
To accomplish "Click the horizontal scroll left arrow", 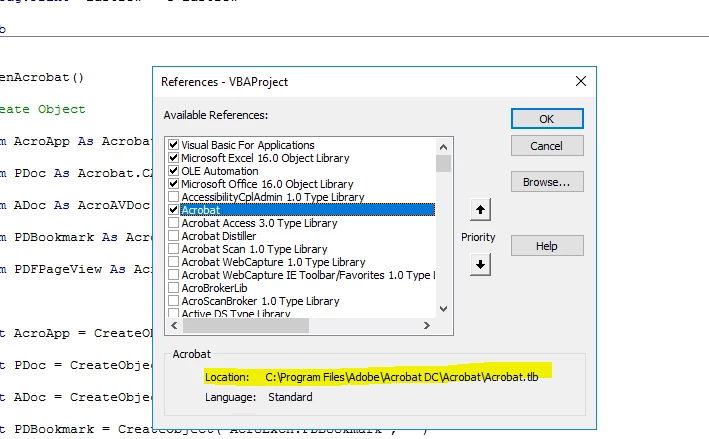I will tap(175, 326).
